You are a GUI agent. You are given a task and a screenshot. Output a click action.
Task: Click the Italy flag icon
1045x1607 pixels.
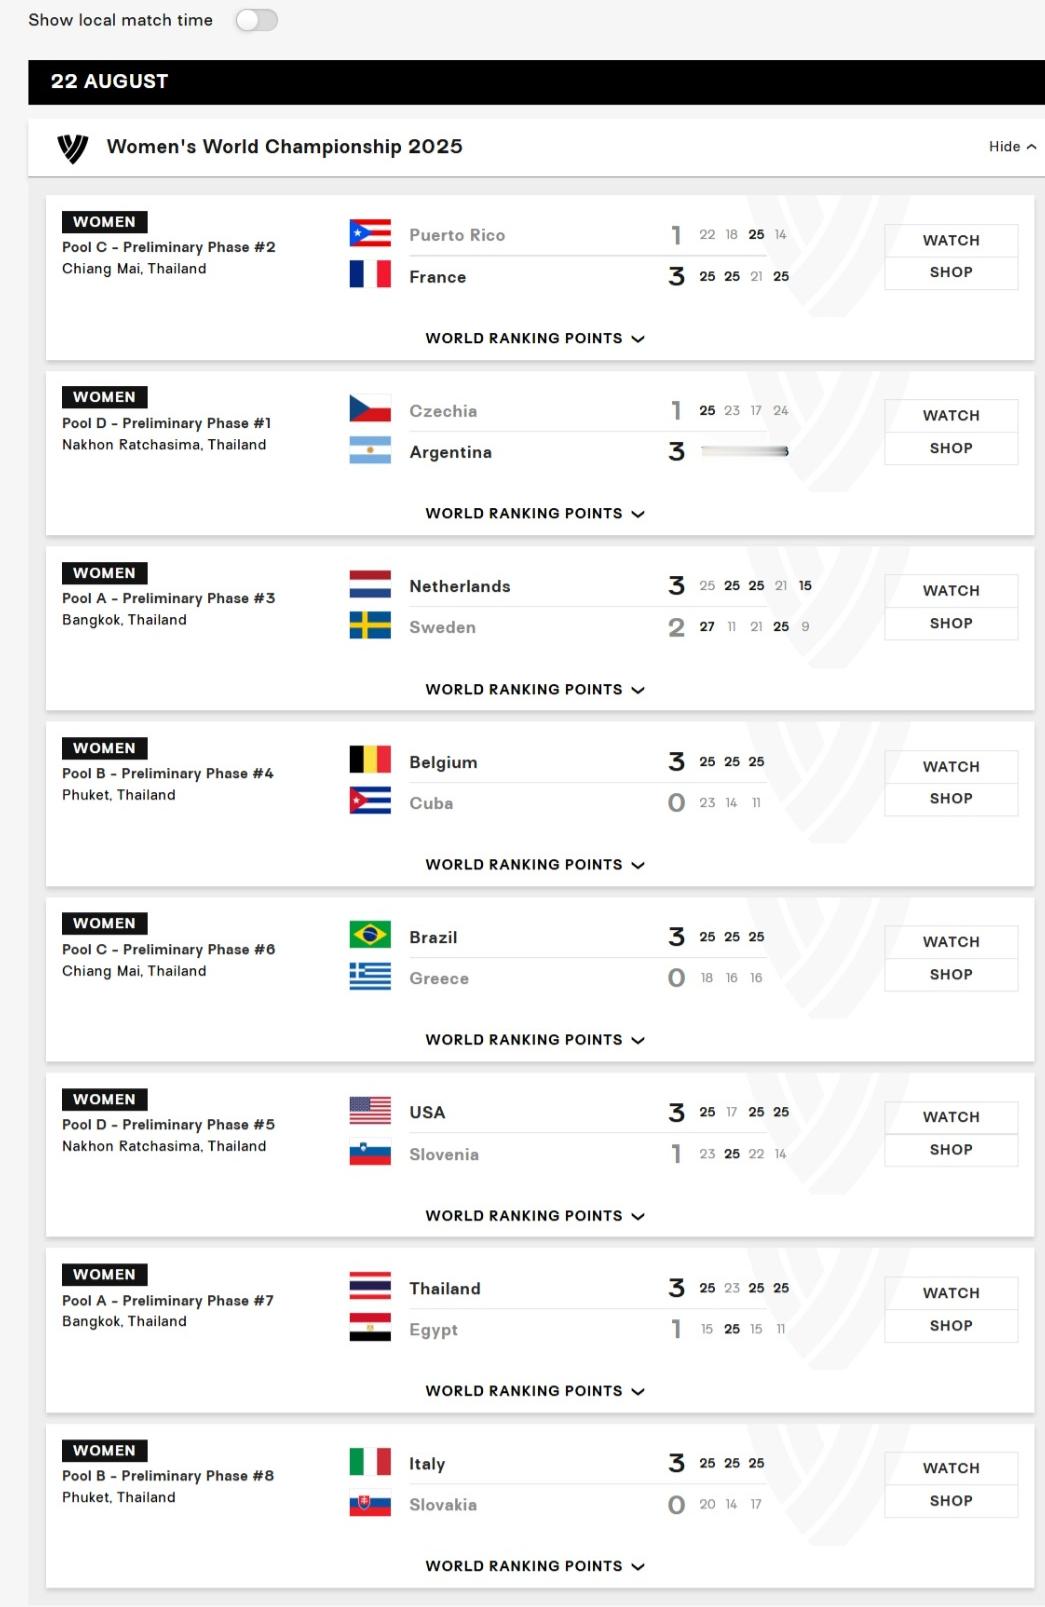click(370, 1462)
